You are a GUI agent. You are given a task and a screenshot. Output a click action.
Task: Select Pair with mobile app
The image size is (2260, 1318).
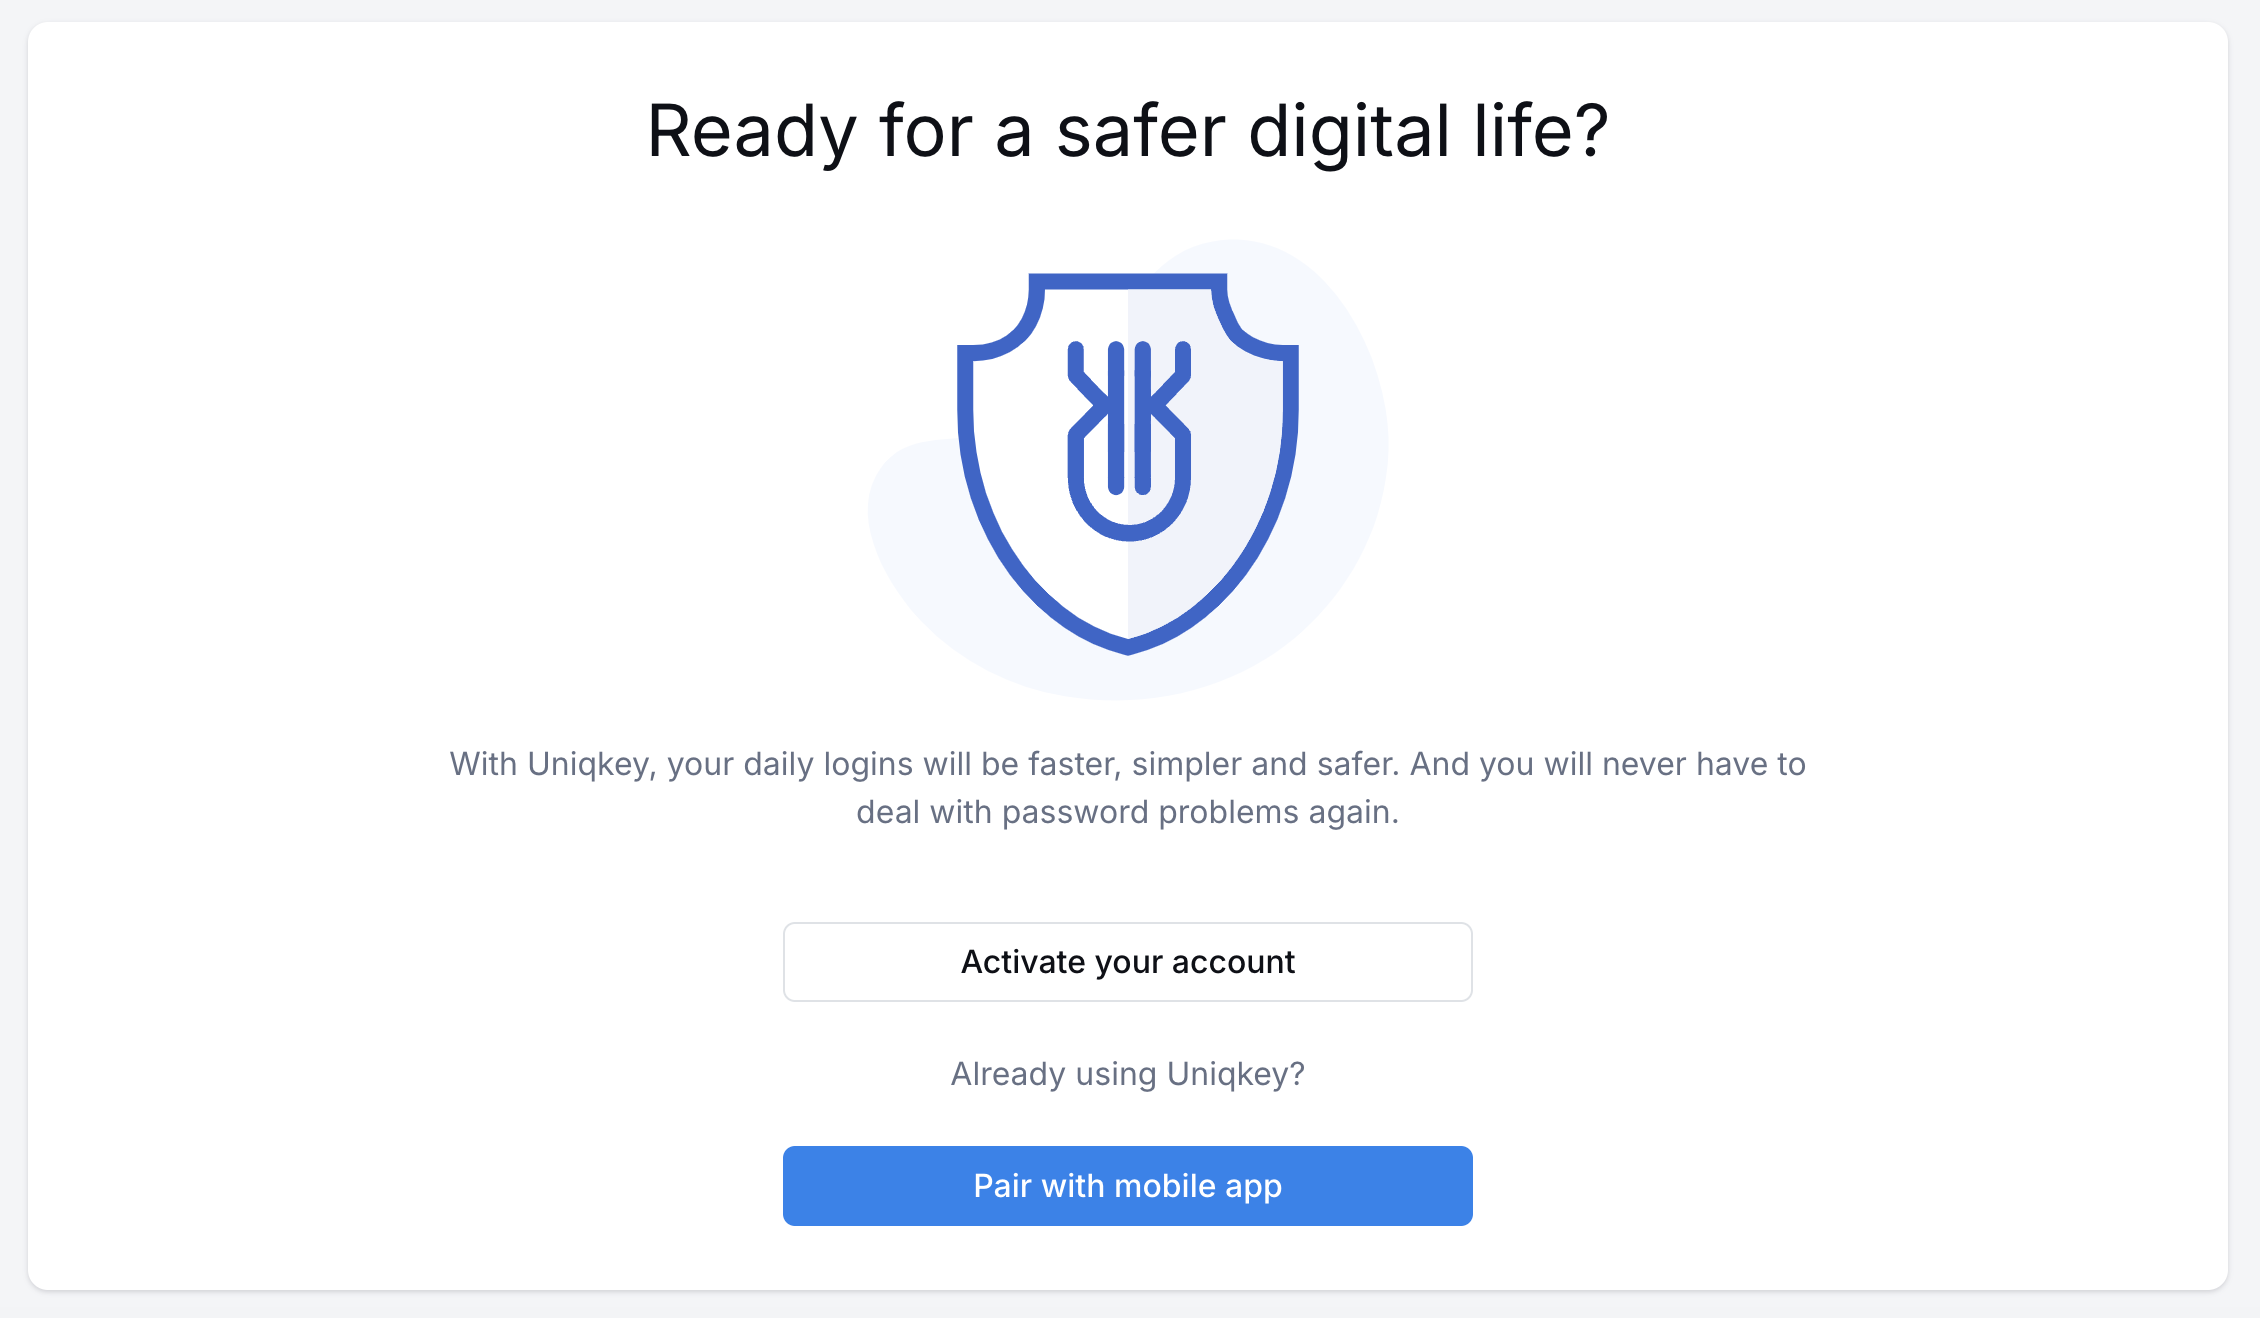(1128, 1186)
